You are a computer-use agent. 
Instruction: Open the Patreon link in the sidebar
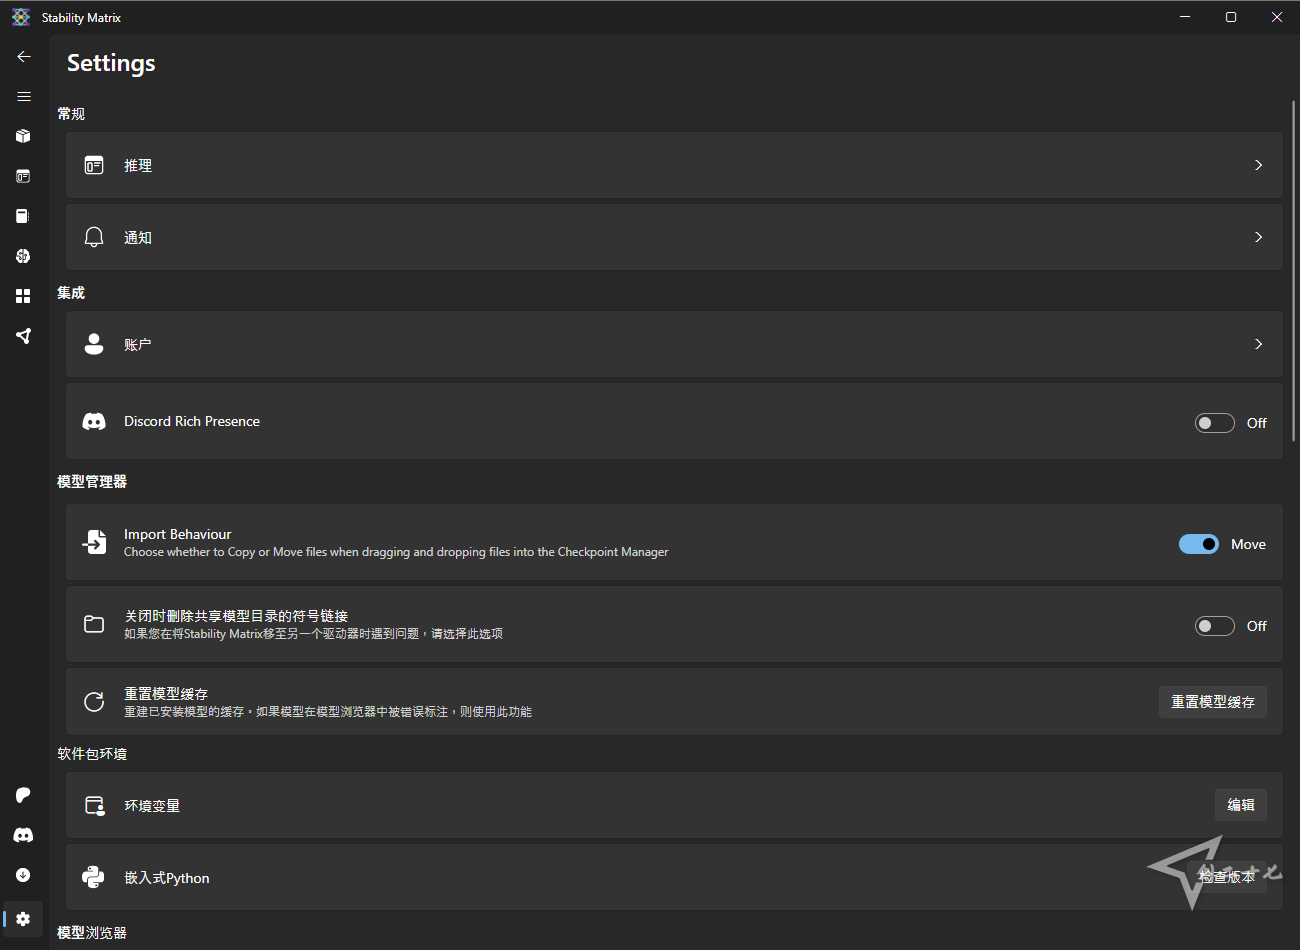click(24, 795)
